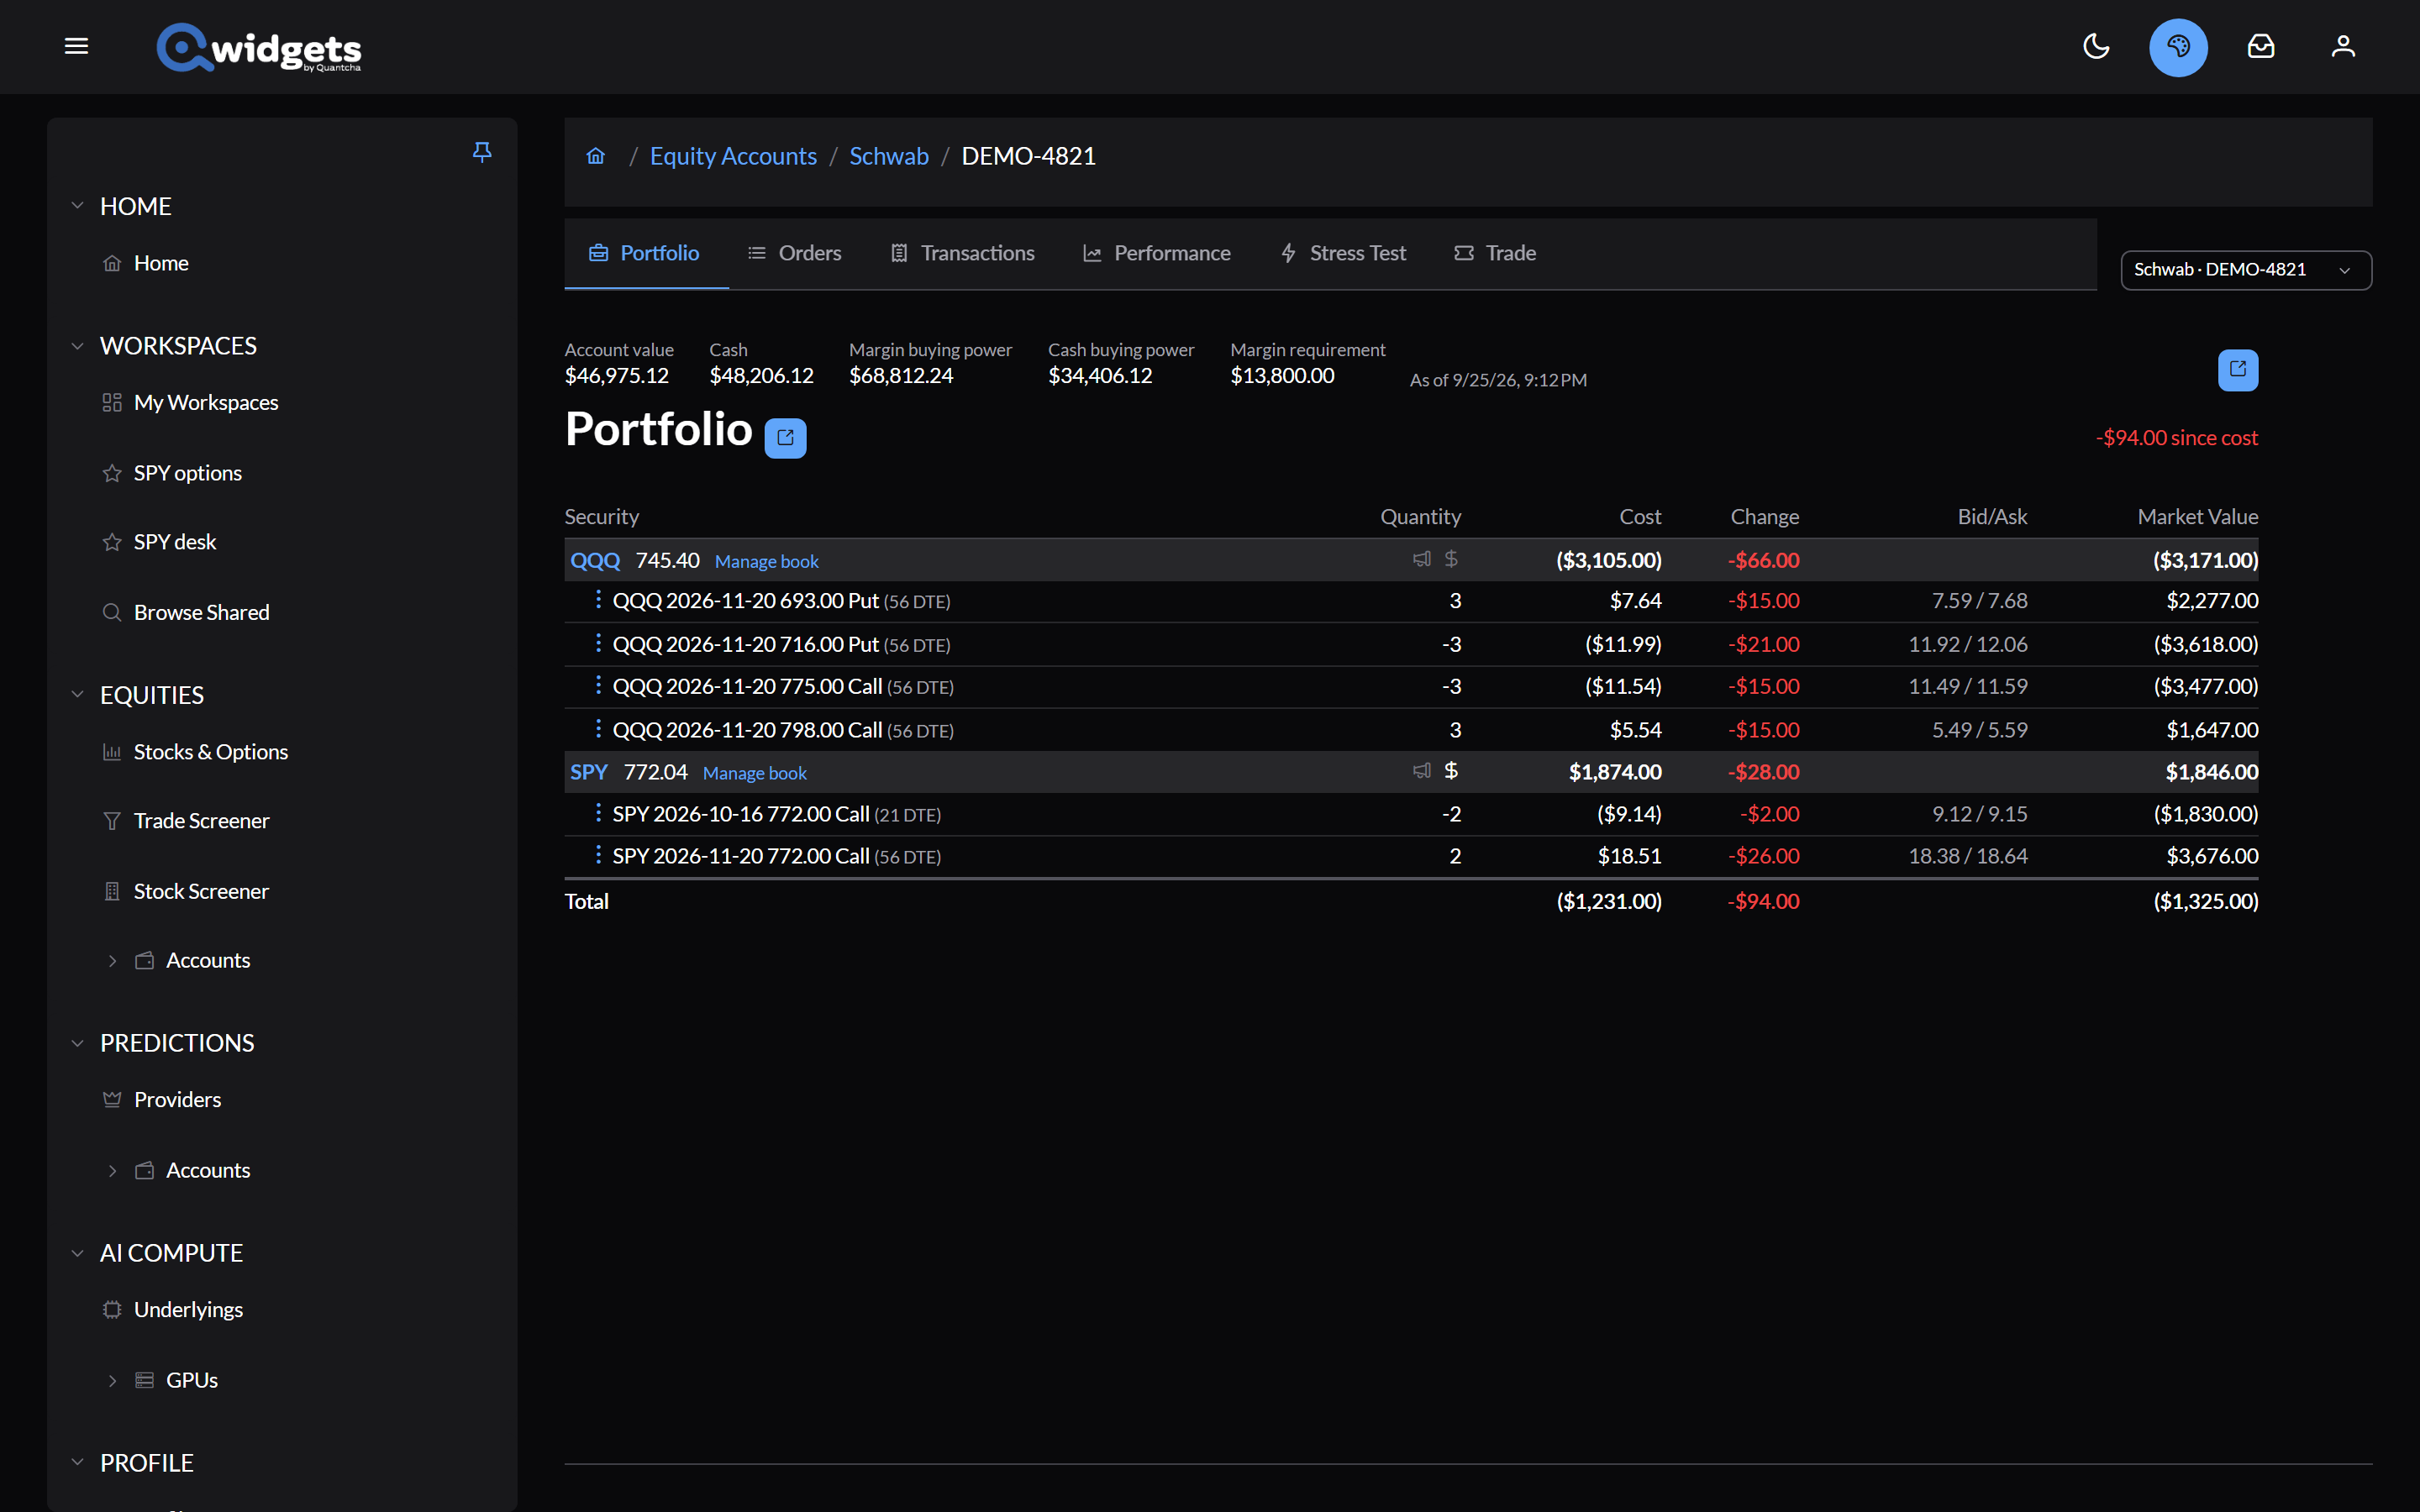Click the home breadcrumb icon
The image size is (2420, 1512).
tap(596, 156)
